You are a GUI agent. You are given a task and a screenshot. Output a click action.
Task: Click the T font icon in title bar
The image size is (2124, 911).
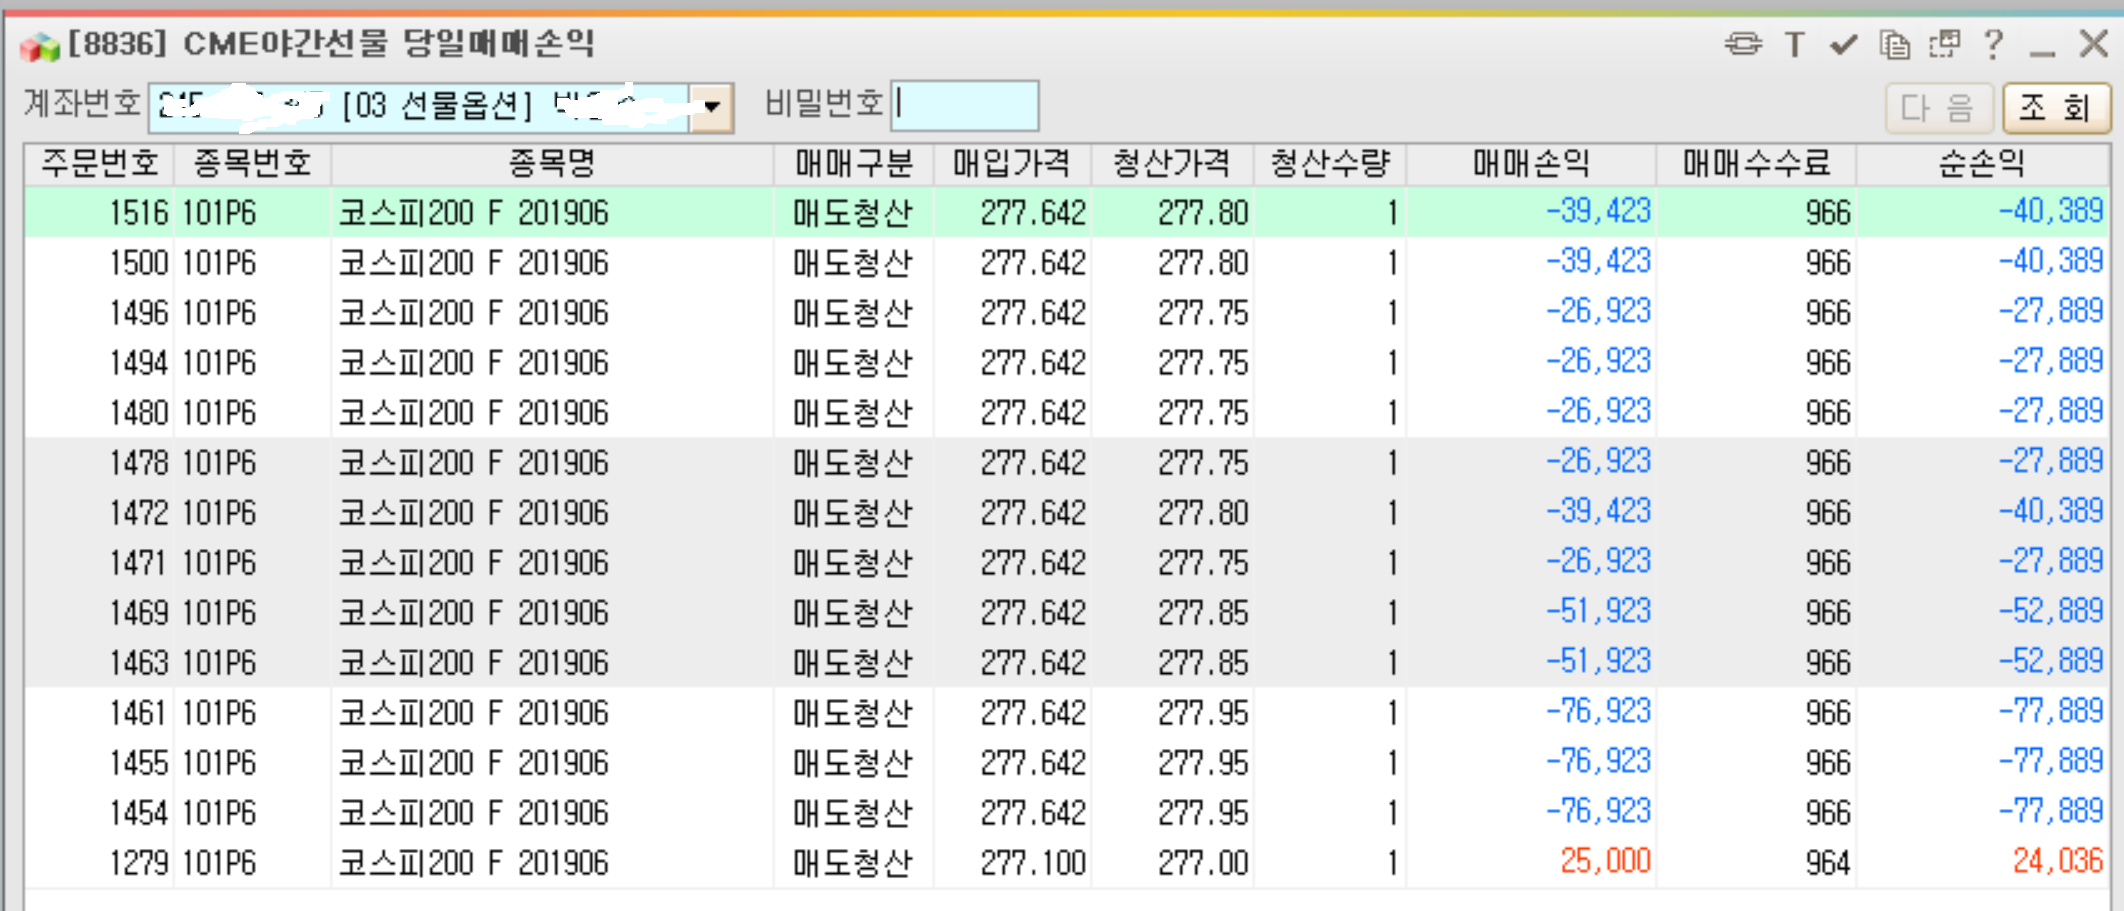point(1795,45)
